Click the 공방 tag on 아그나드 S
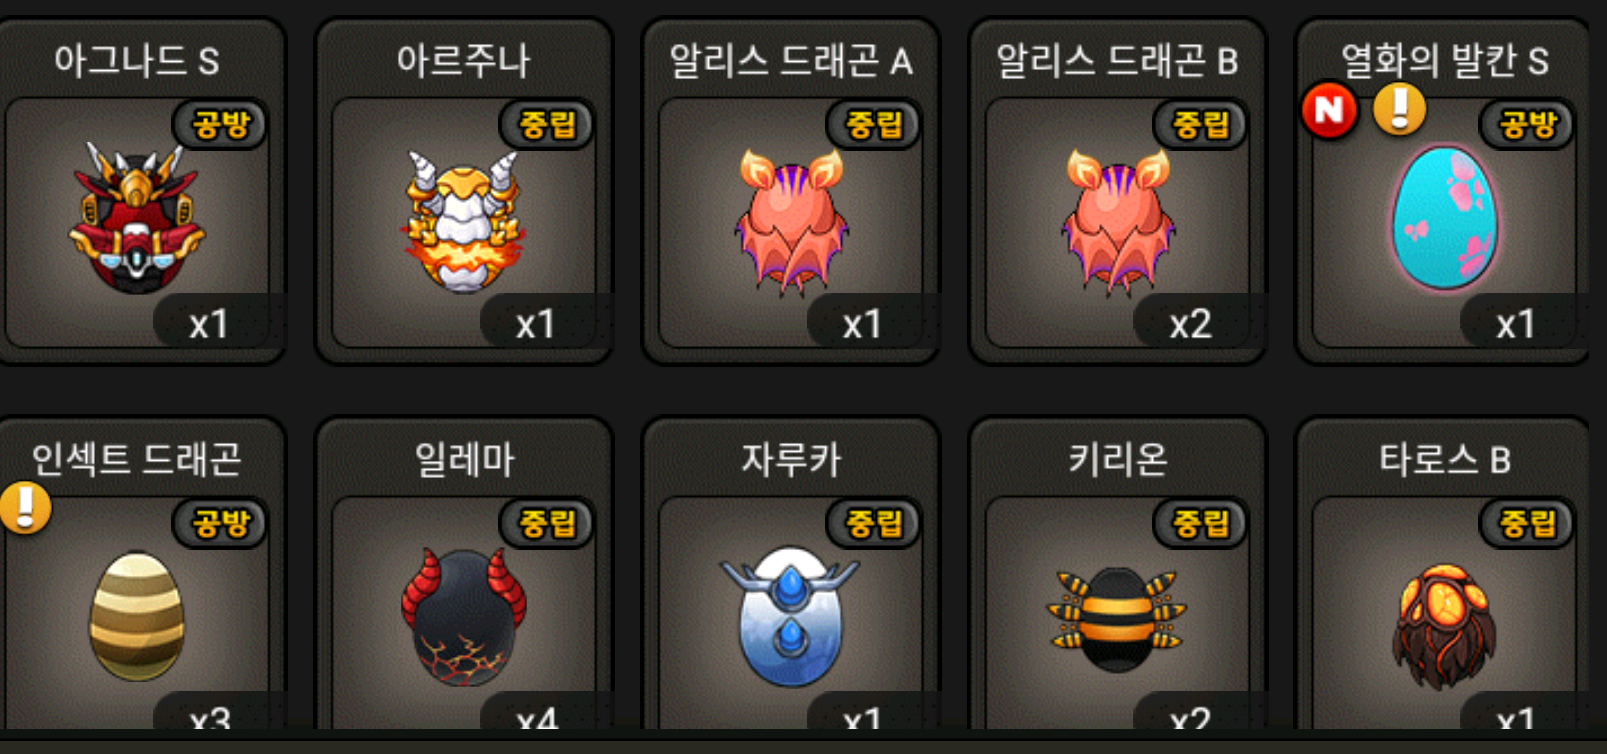The width and height of the screenshot is (1607, 754). [220, 125]
